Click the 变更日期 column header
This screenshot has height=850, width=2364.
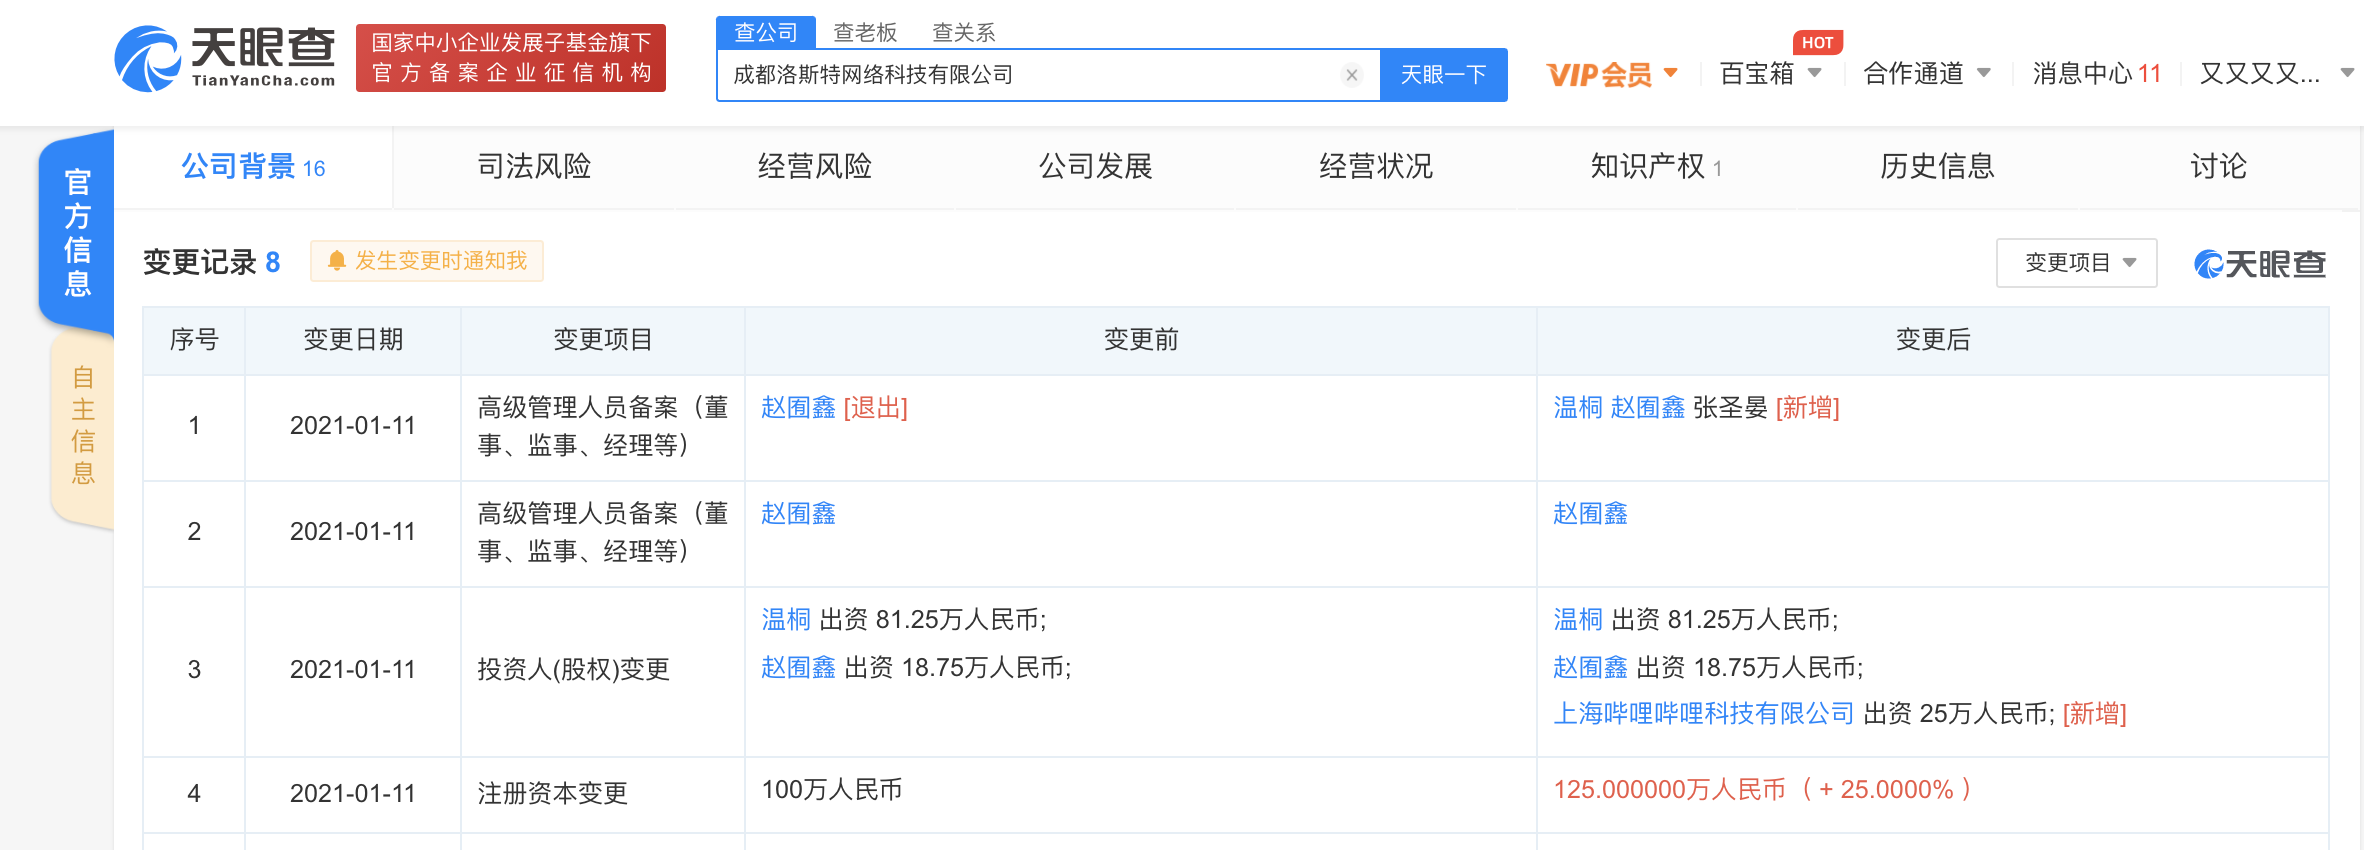353,340
